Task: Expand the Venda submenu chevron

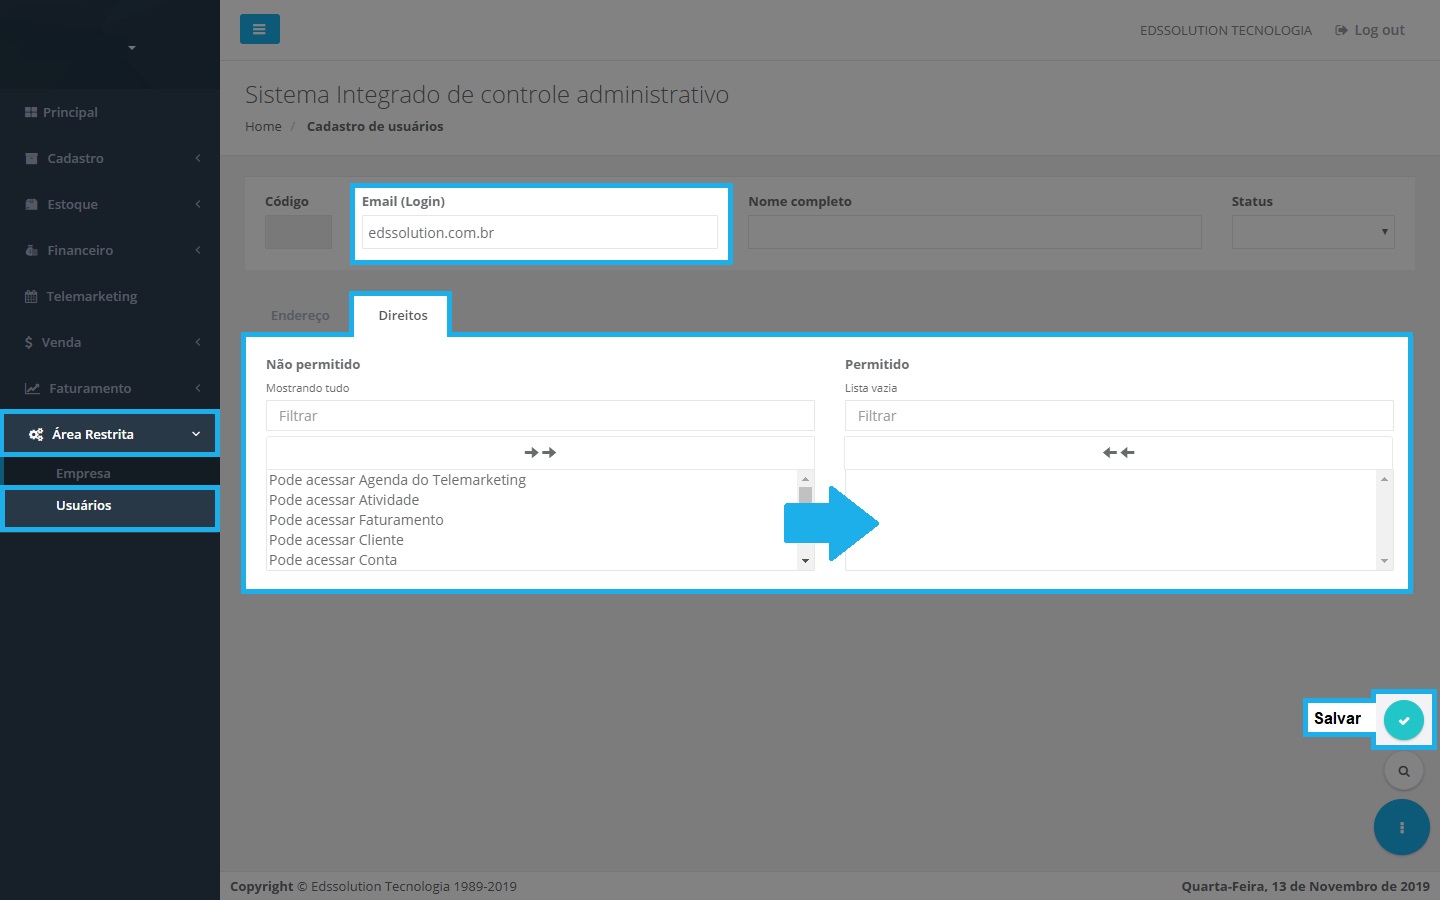Action: (198, 342)
